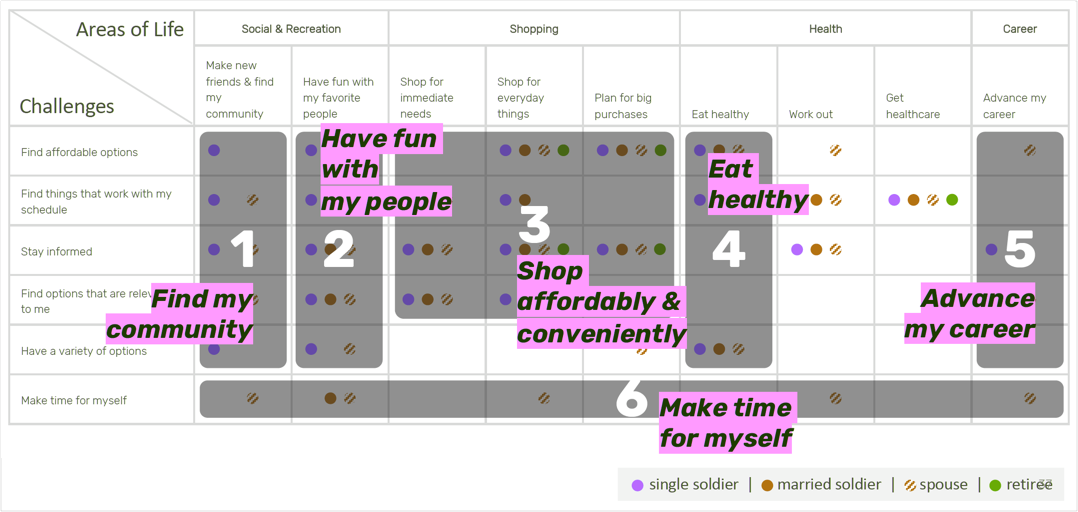The height and width of the screenshot is (512, 1078).
Task: Click the orange married soldier legend dot
Action: [x=767, y=485]
